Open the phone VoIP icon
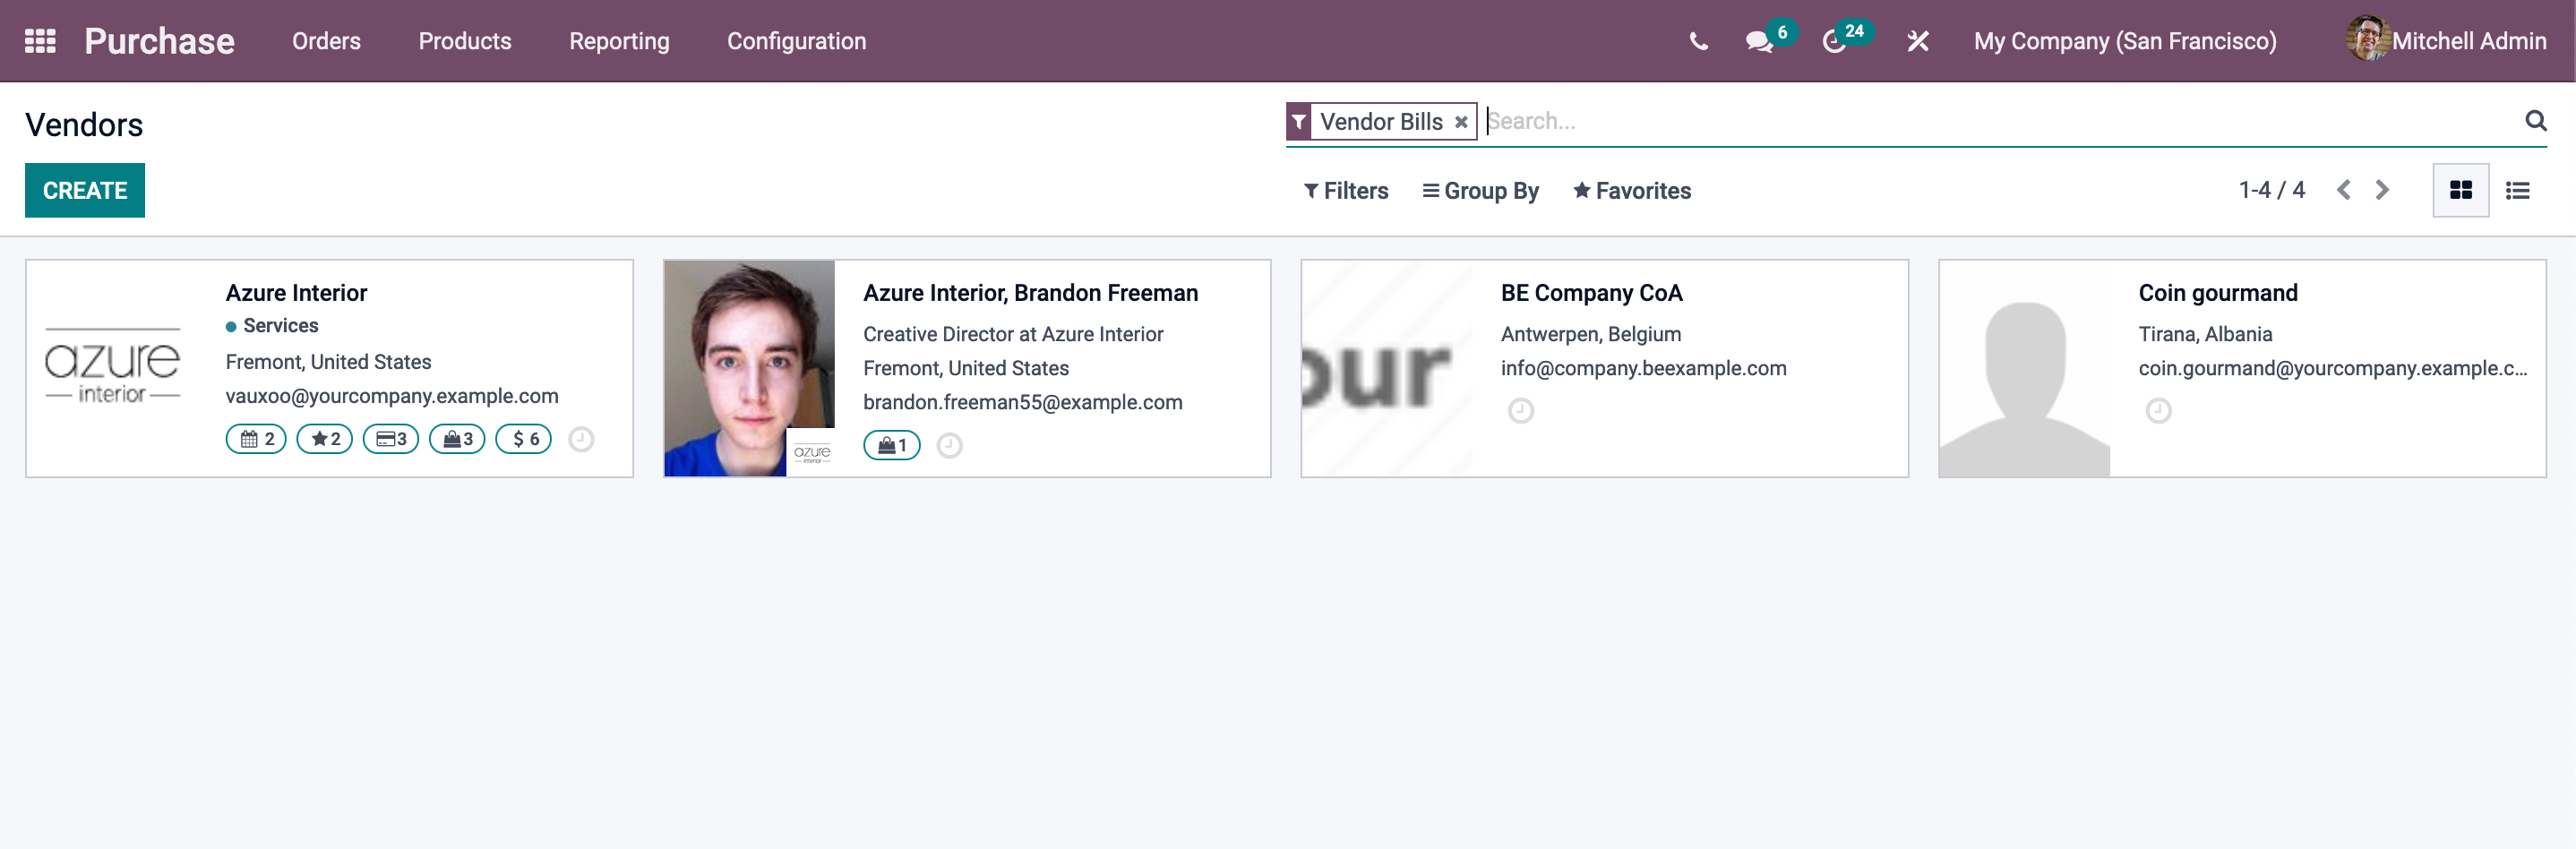 coord(1698,41)
